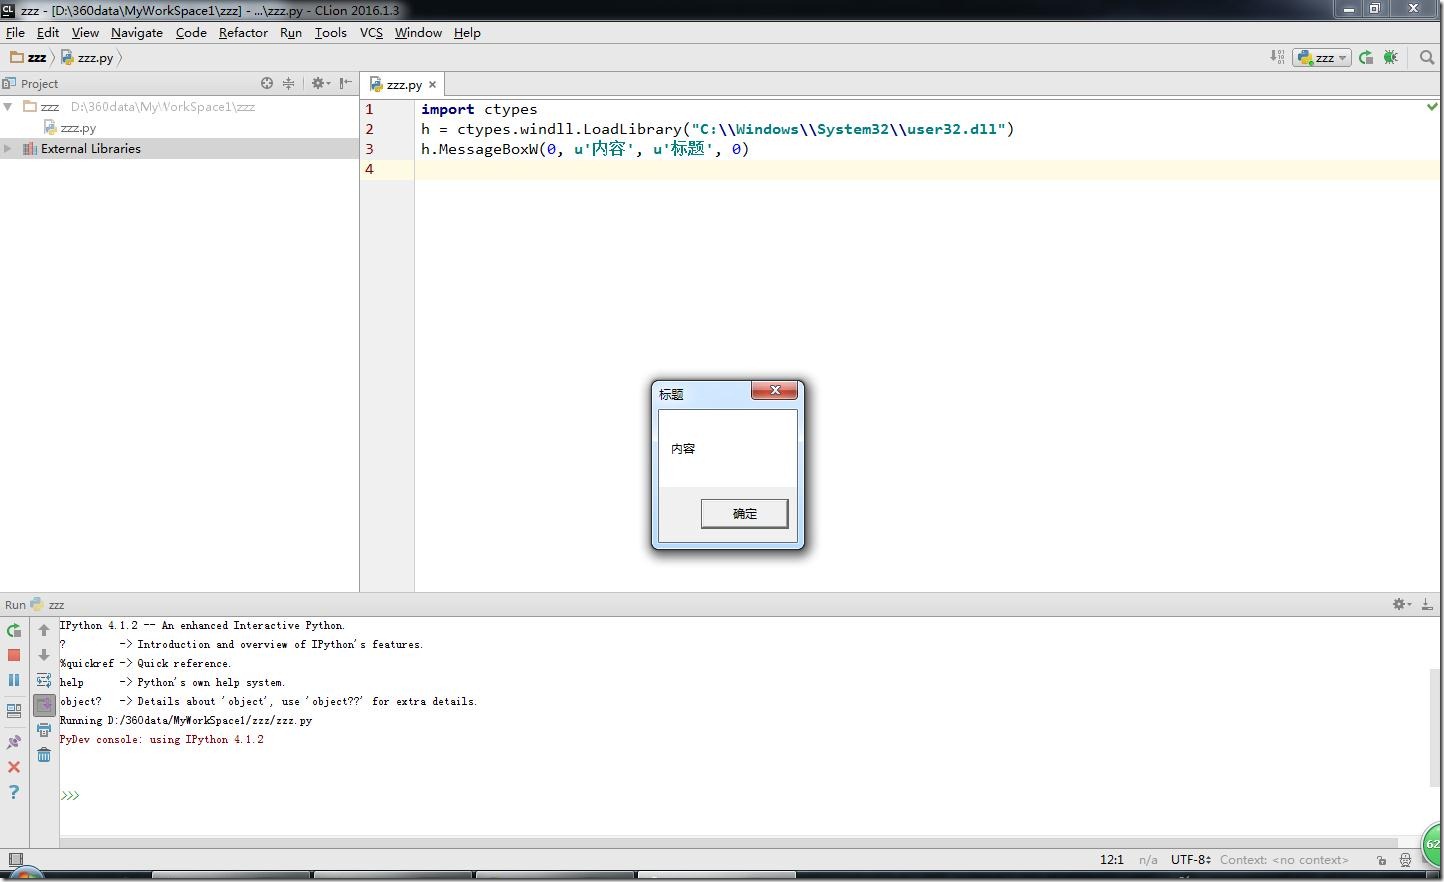
Task: Open the File menu
Action: click(15, 32)
